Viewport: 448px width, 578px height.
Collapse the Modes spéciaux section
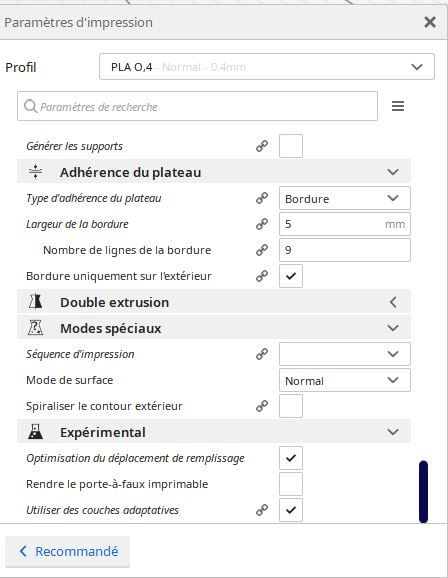(214, 328)
